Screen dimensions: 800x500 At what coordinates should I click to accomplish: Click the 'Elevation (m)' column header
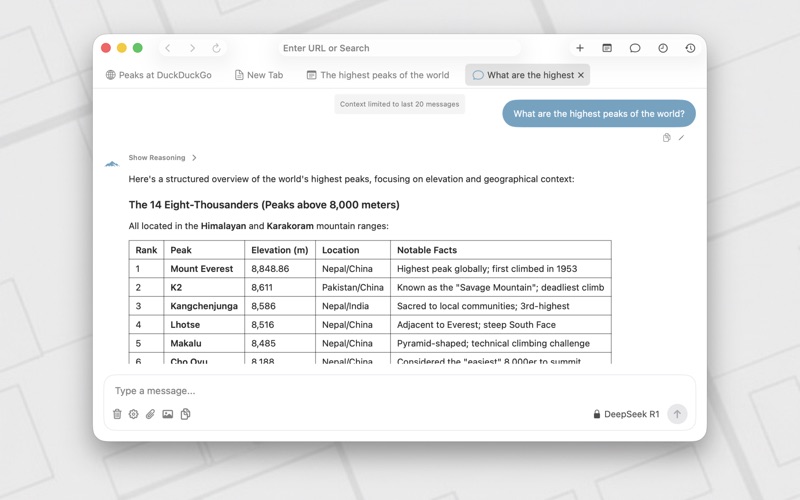[280, 250]
